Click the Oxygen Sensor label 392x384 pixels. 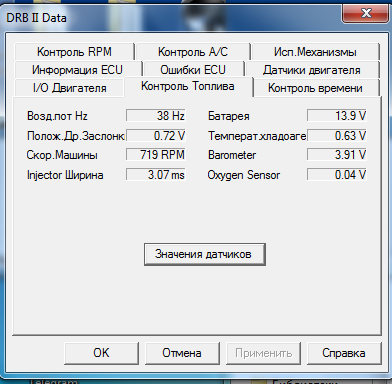pyautogui.click(x=244, y=175)
